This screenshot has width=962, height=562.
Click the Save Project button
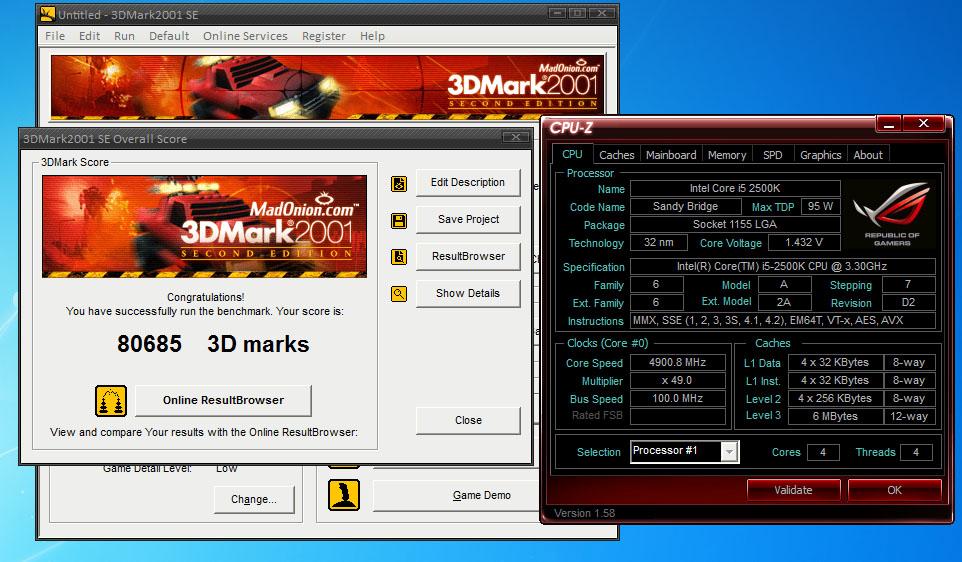[468, 220]
